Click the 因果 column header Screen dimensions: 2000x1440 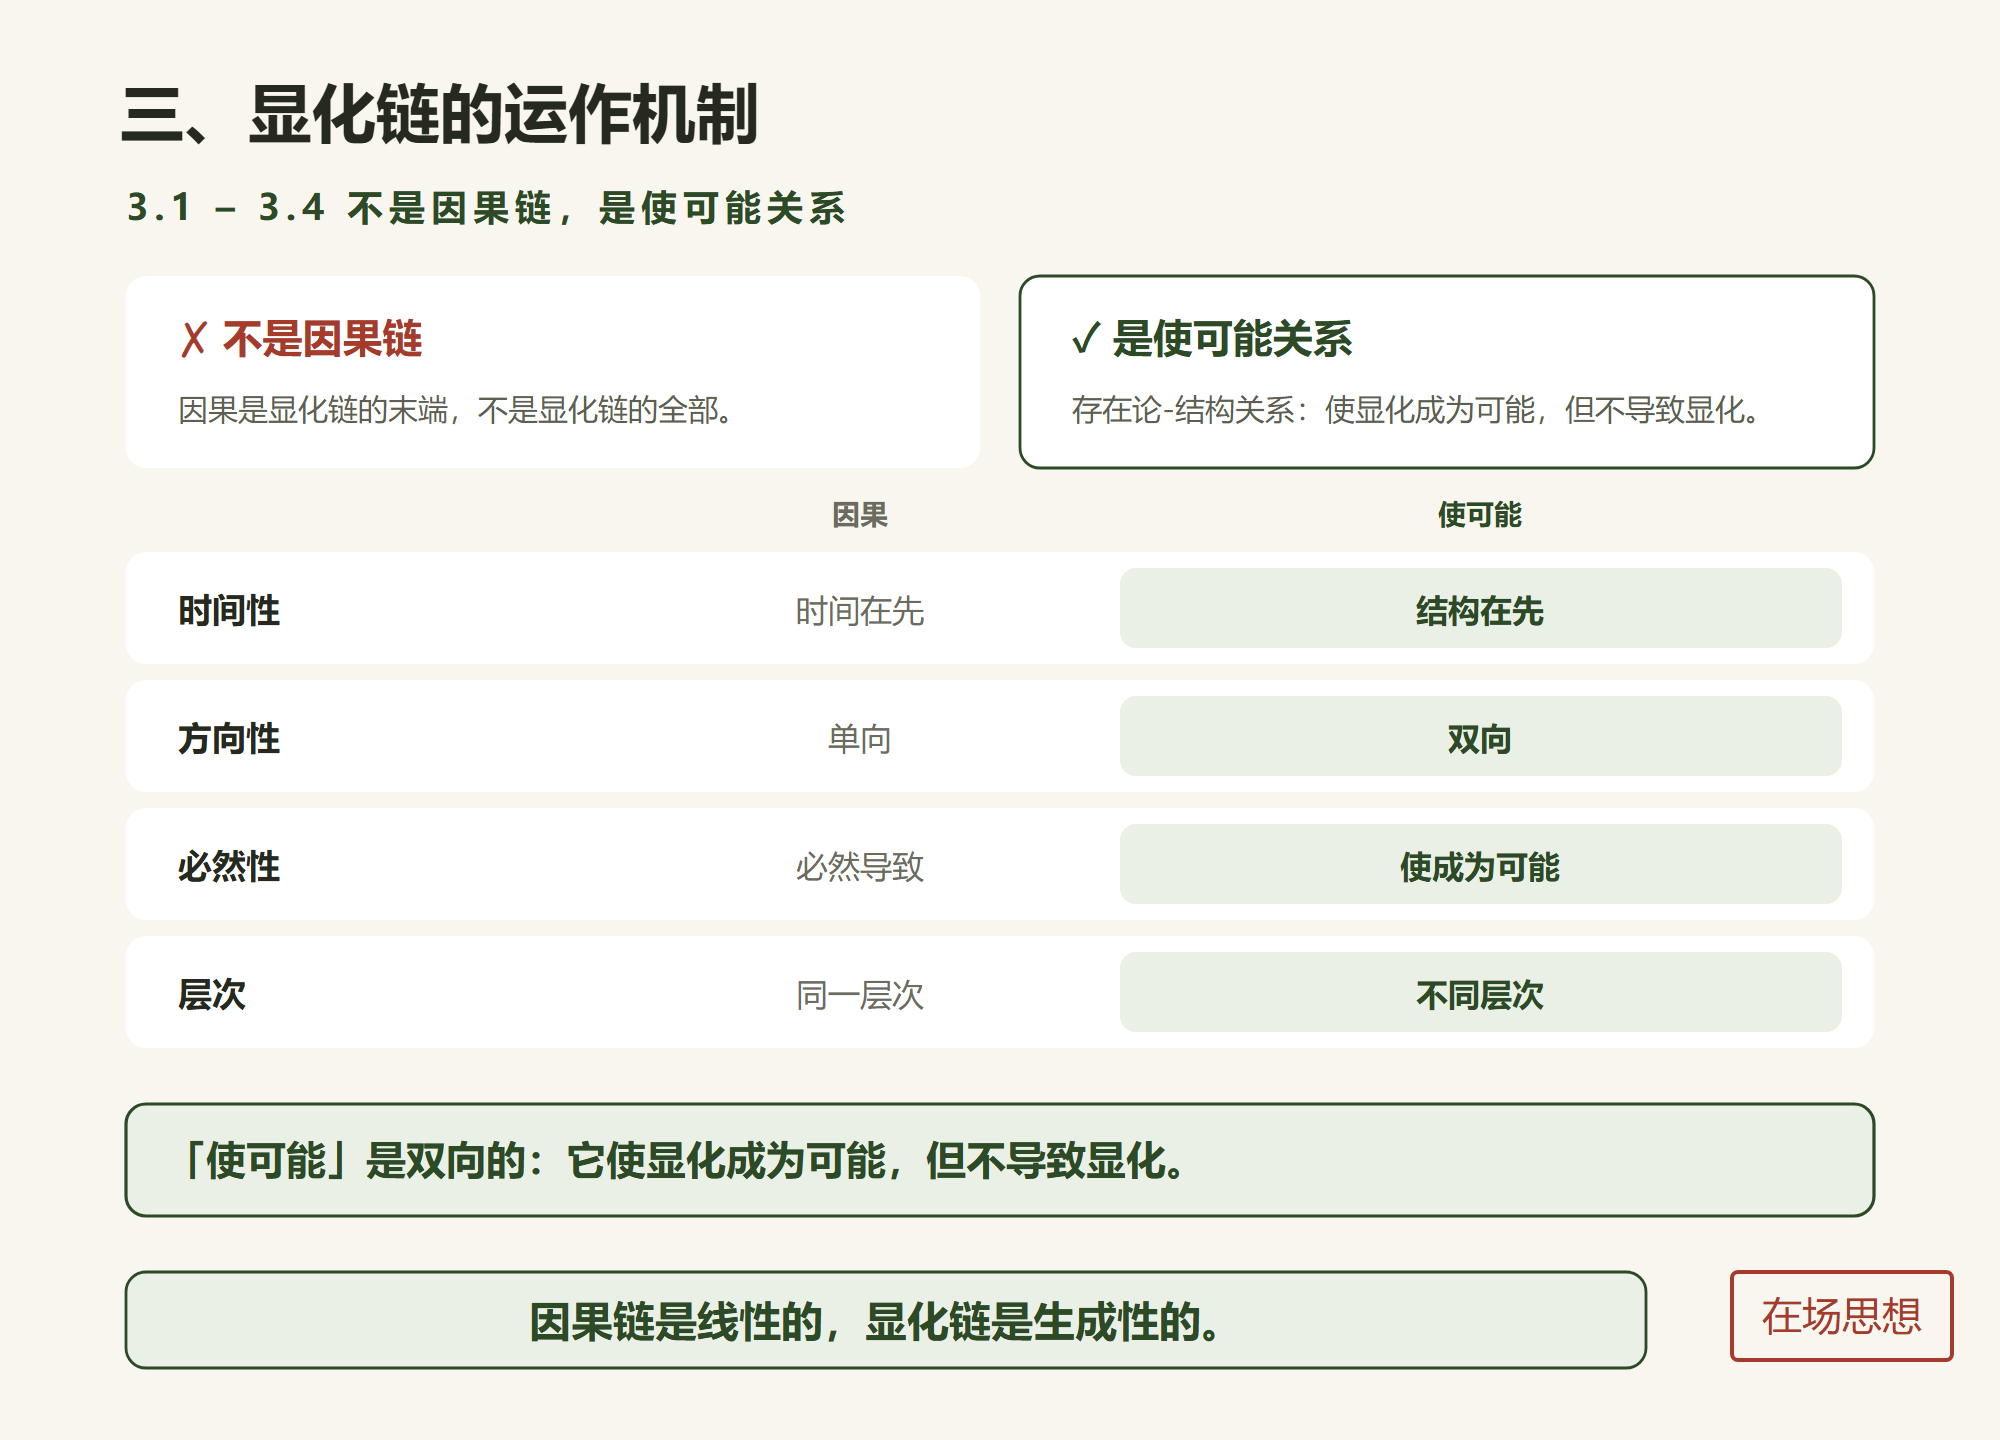pyautogui.click(x=860, y=515)
